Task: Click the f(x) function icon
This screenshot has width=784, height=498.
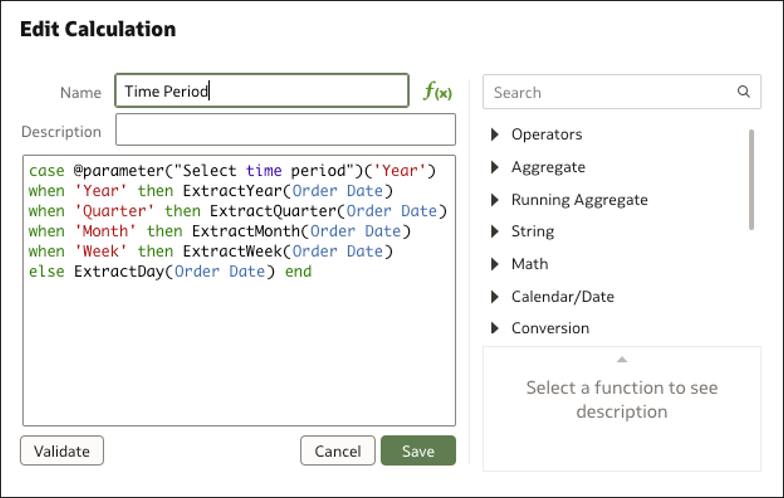Action: (x=438, y=92)
